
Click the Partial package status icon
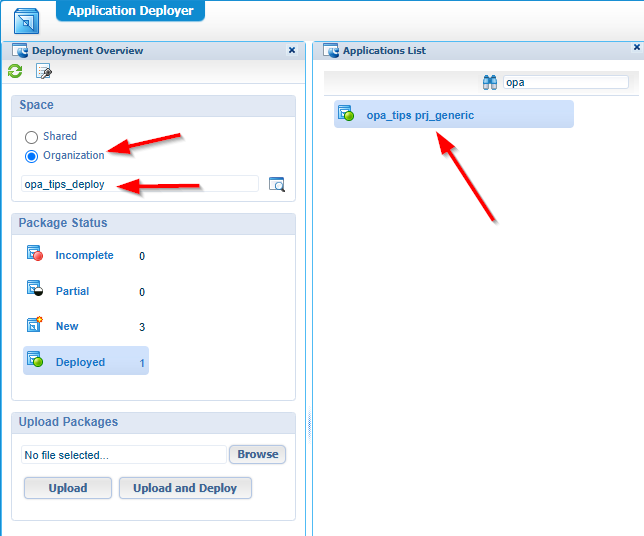35,290
